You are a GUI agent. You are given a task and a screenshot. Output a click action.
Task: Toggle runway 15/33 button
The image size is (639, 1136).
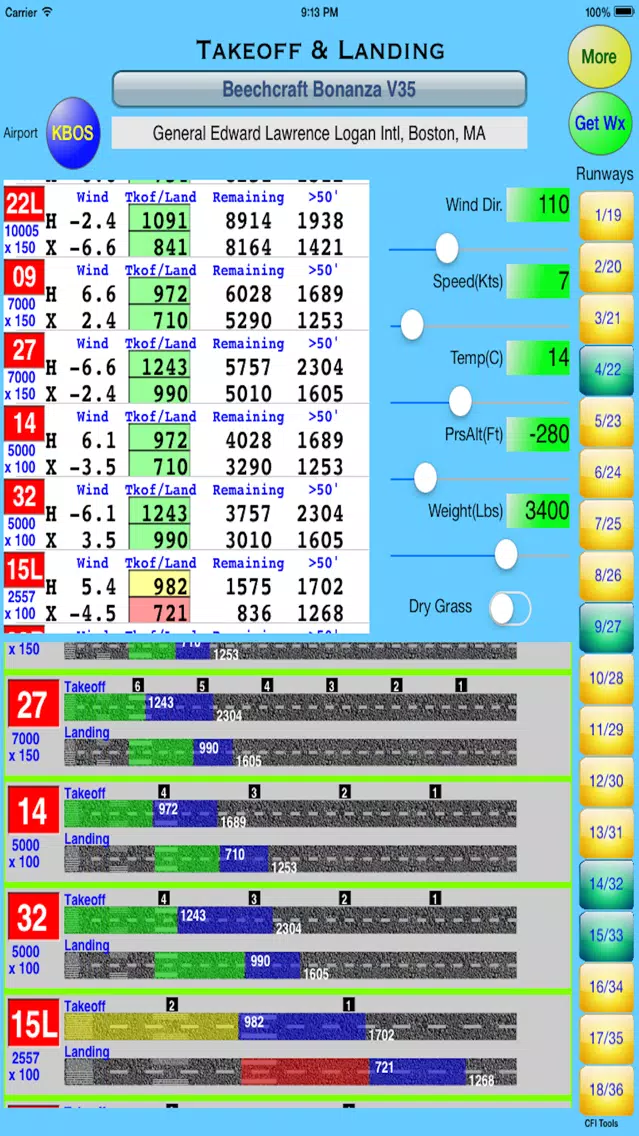[x=607, y=935]
